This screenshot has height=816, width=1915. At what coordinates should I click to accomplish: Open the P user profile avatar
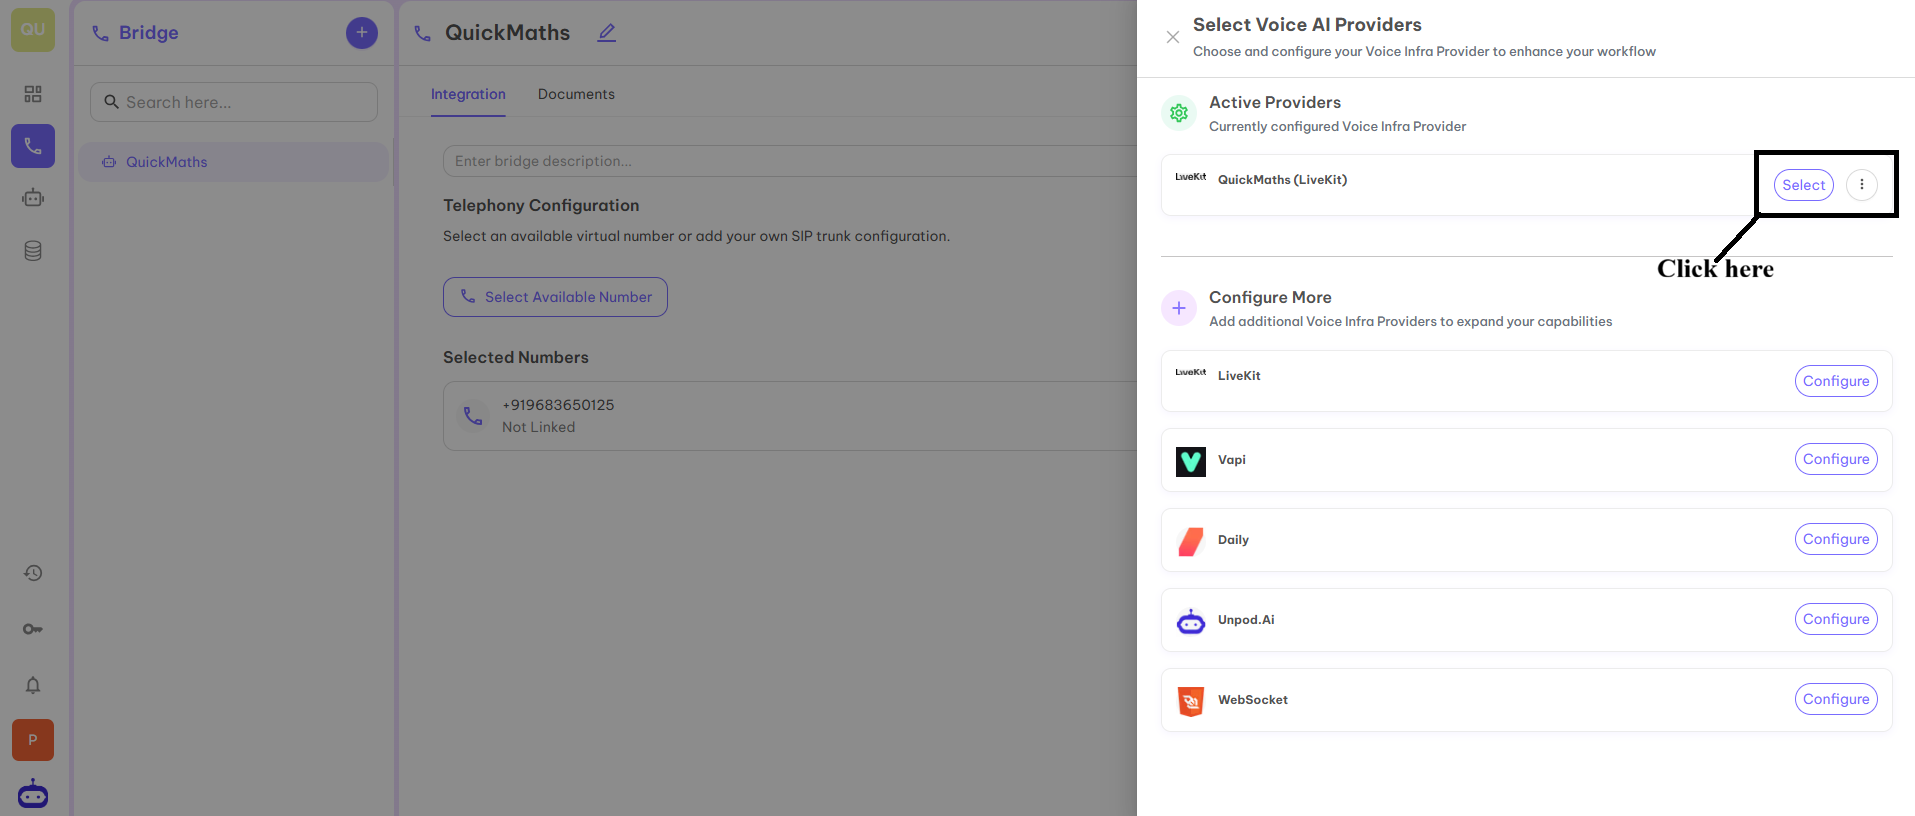tap(33, 740)
